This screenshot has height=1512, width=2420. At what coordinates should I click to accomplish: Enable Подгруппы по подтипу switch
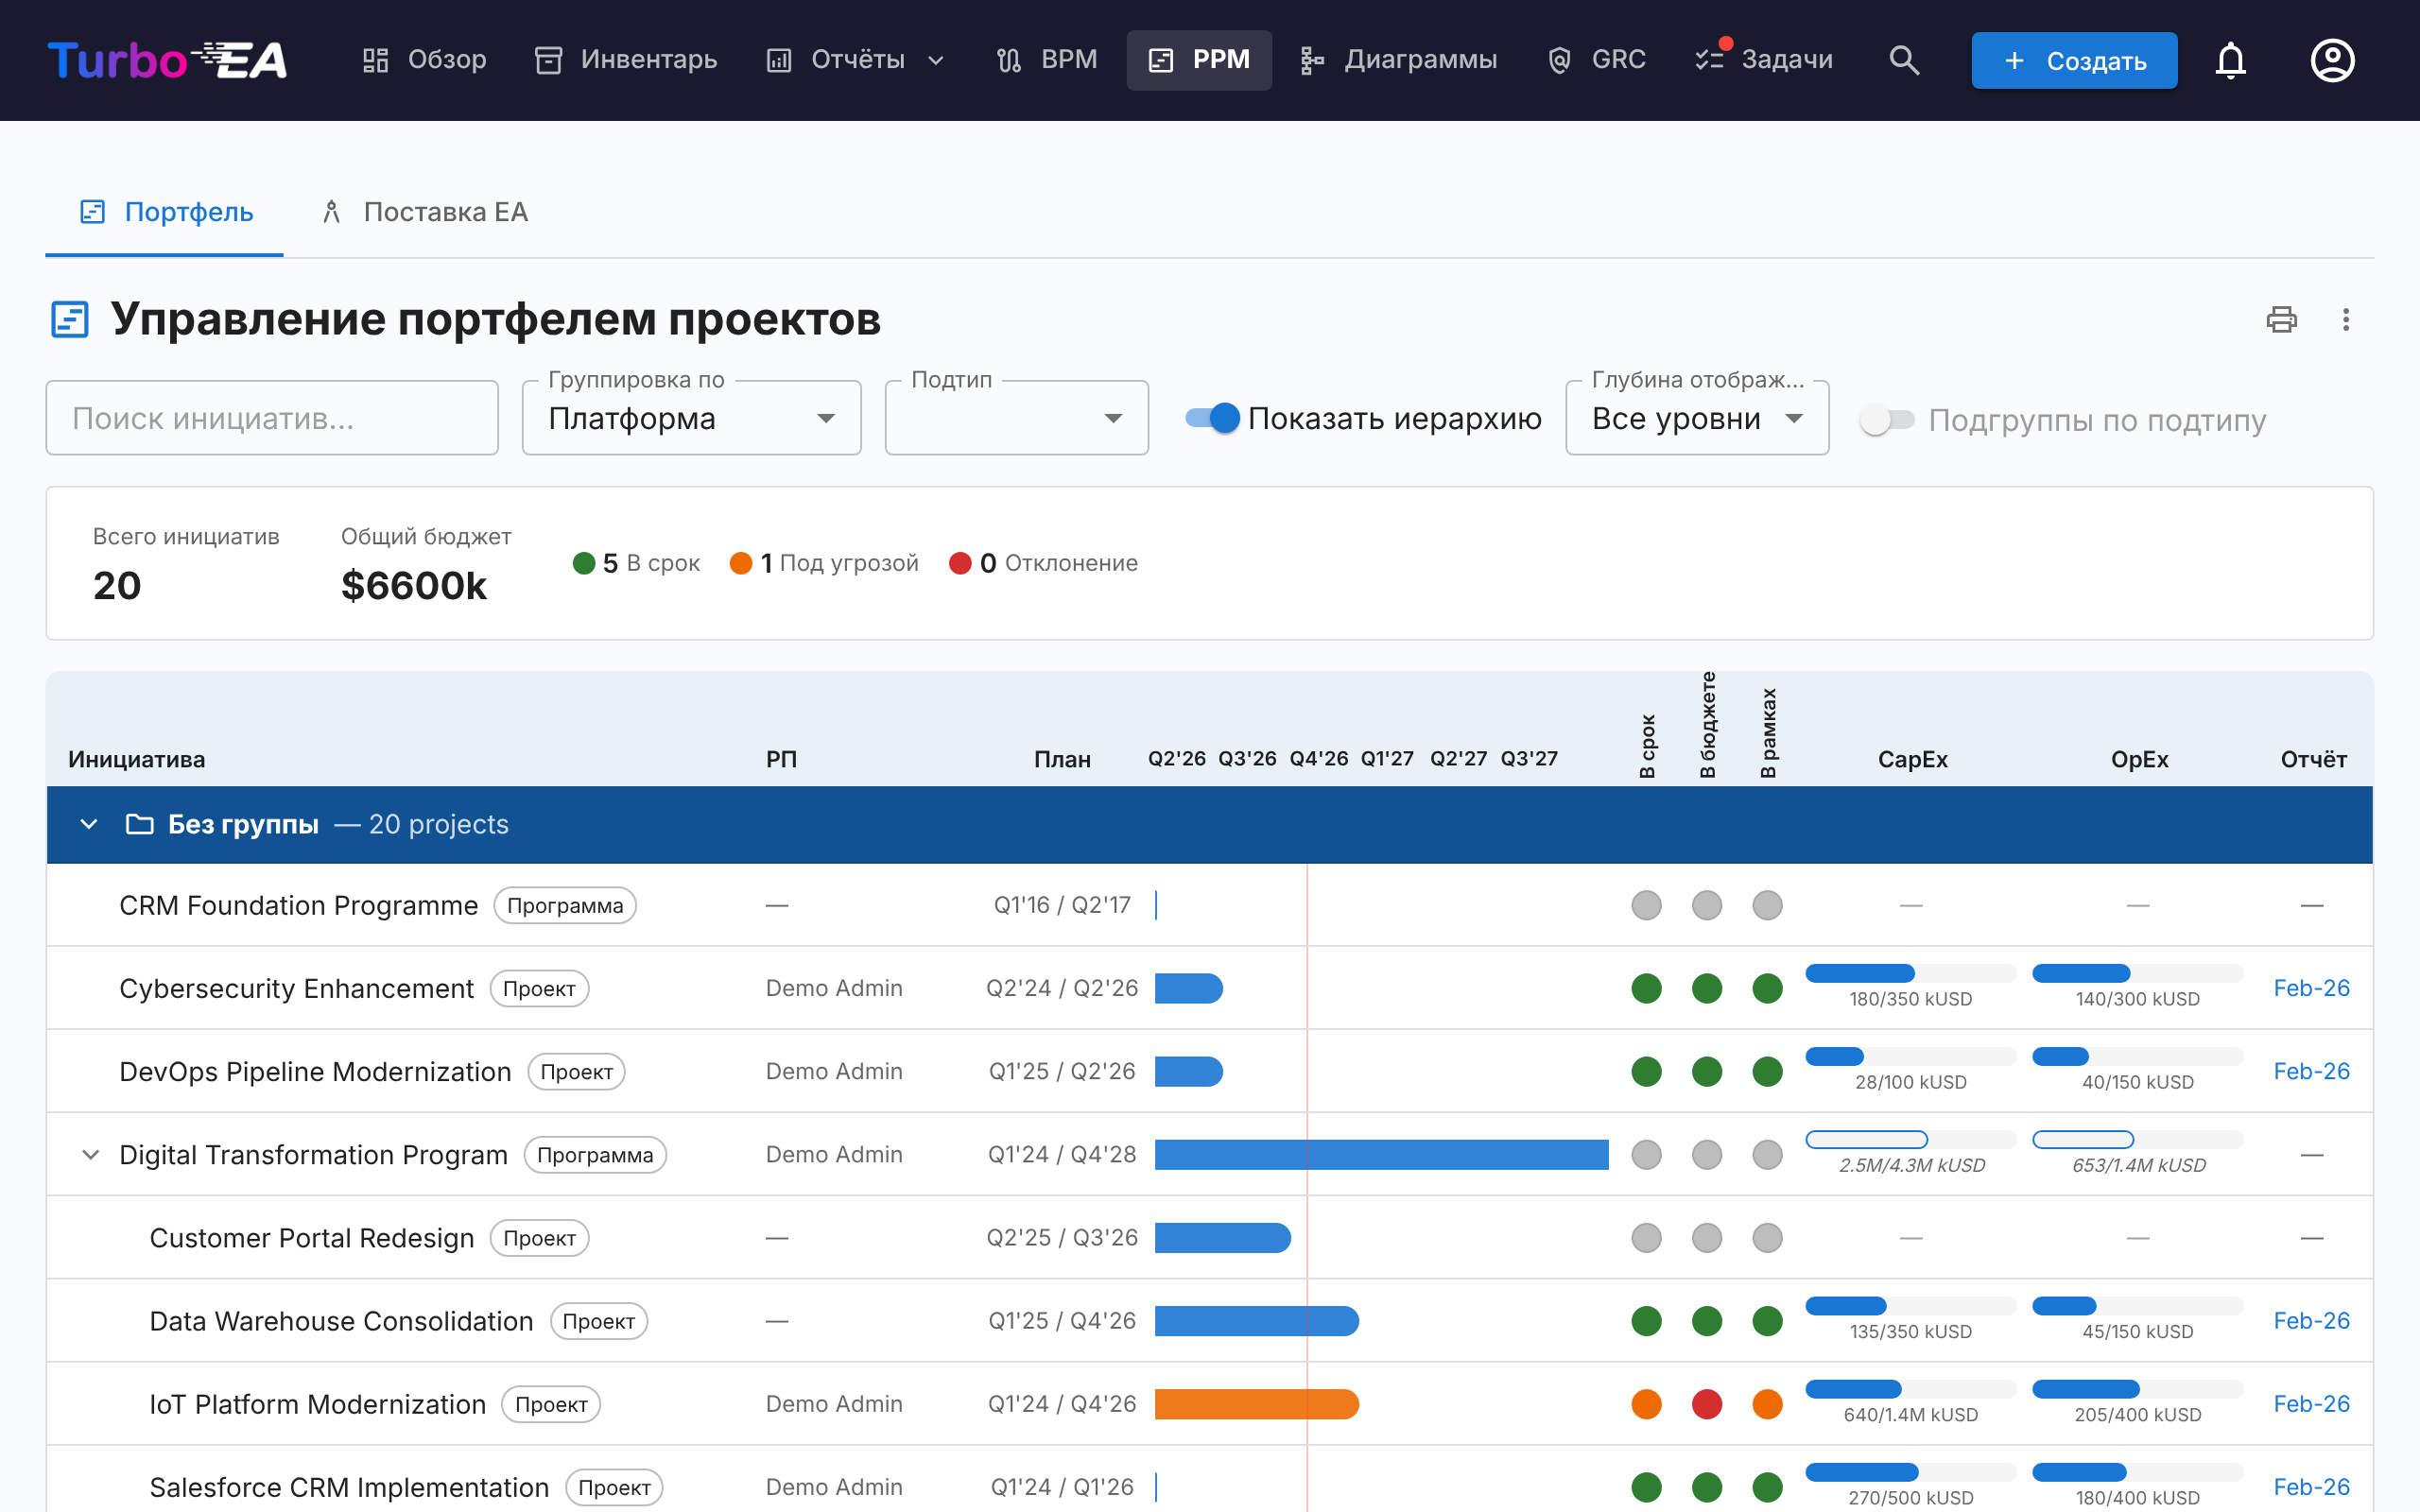click(x=1886, y=420)
